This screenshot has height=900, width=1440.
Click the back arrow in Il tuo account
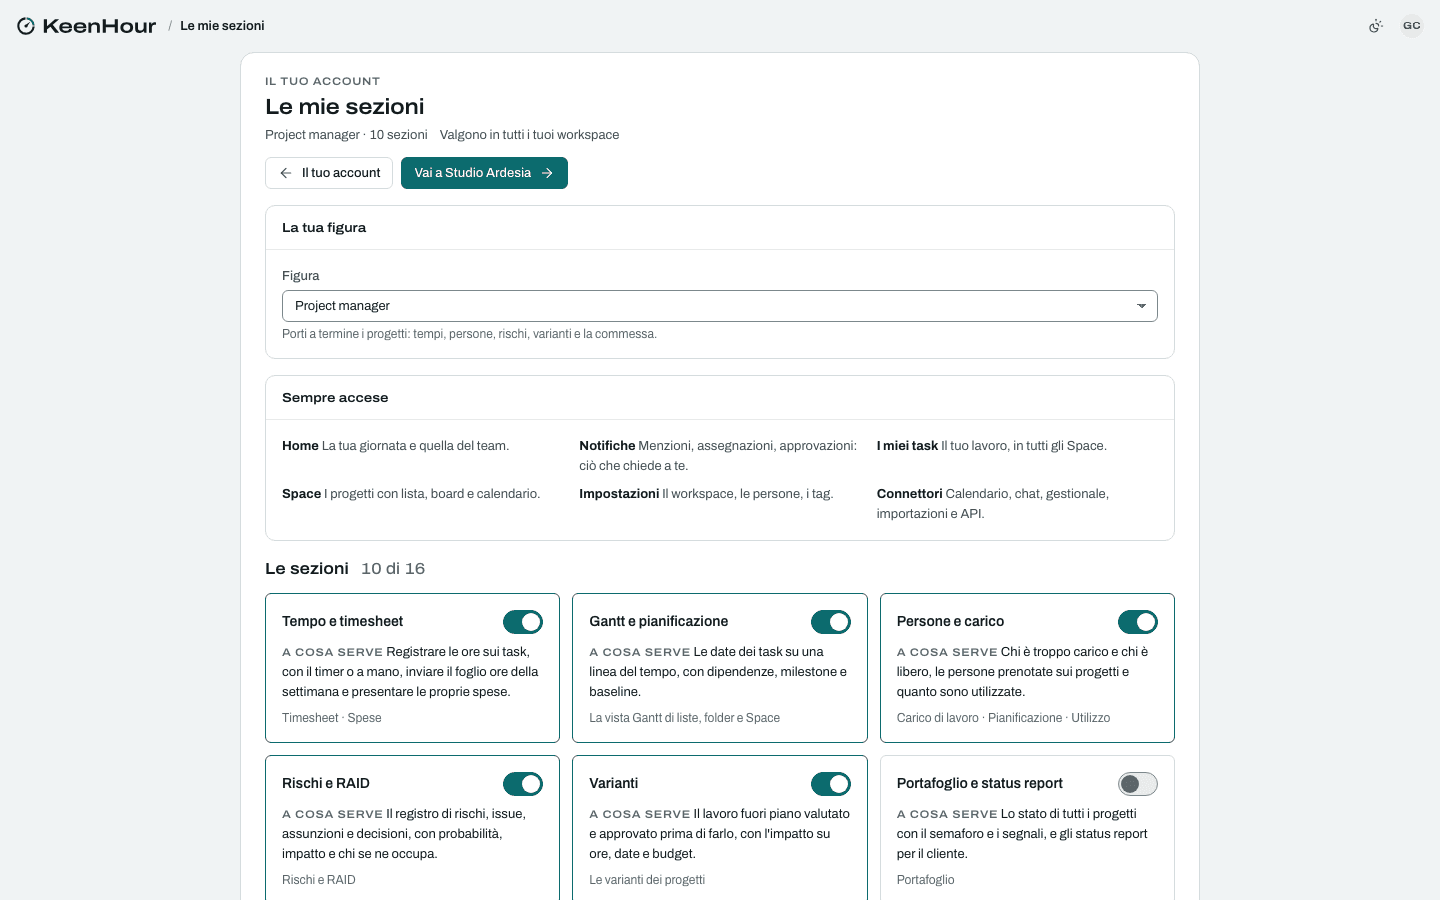tap(286, 173)
